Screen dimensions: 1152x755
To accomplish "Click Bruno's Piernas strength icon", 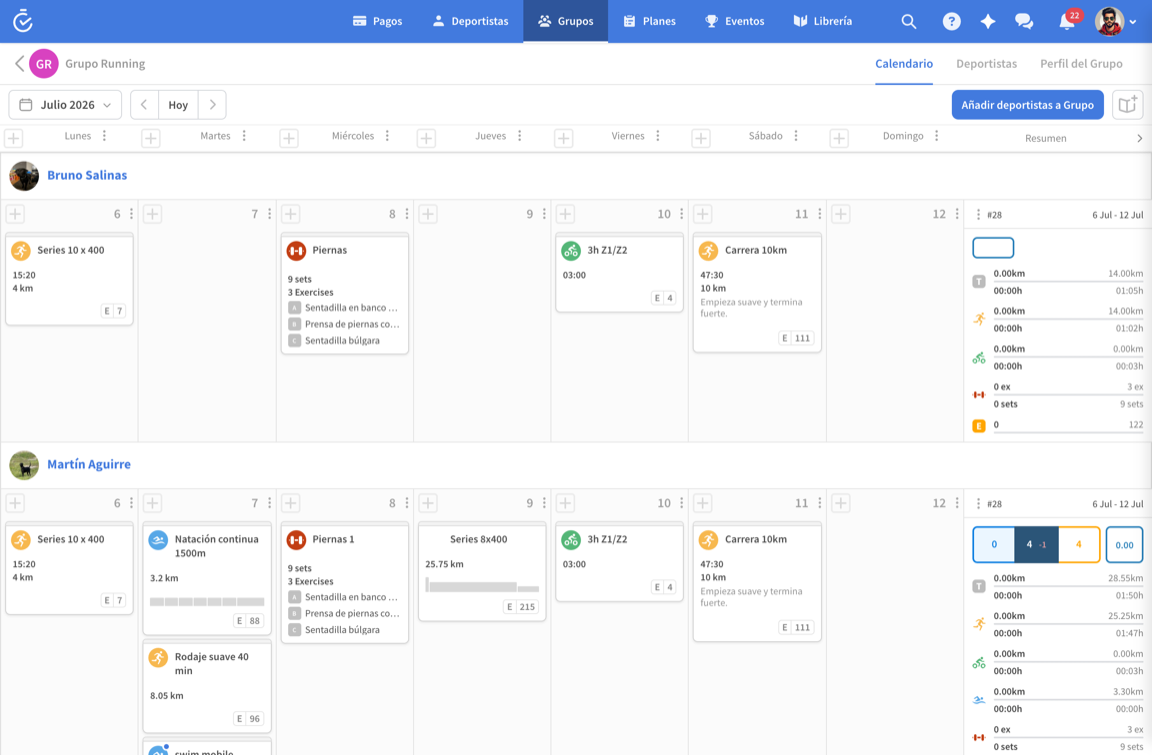I will click(296, 250).
